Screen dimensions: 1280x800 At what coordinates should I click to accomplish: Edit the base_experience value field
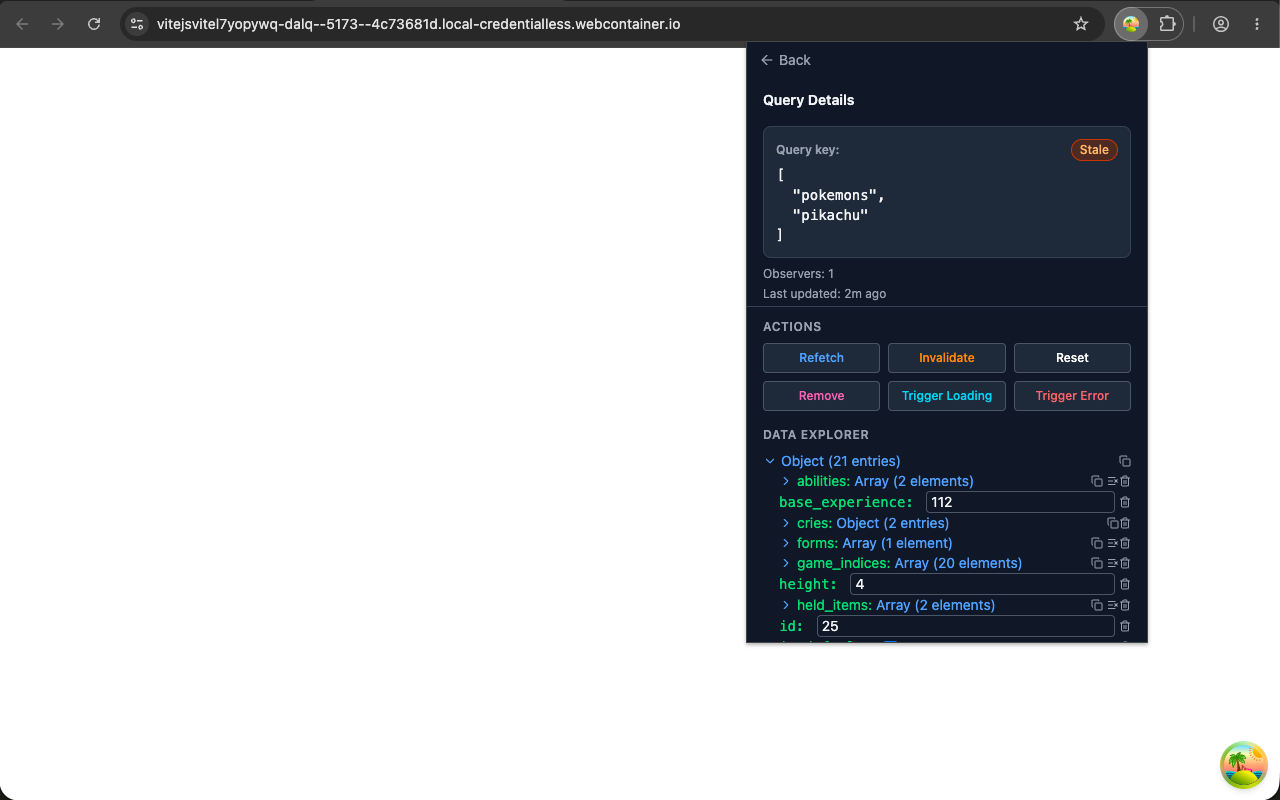[1020, 502]
